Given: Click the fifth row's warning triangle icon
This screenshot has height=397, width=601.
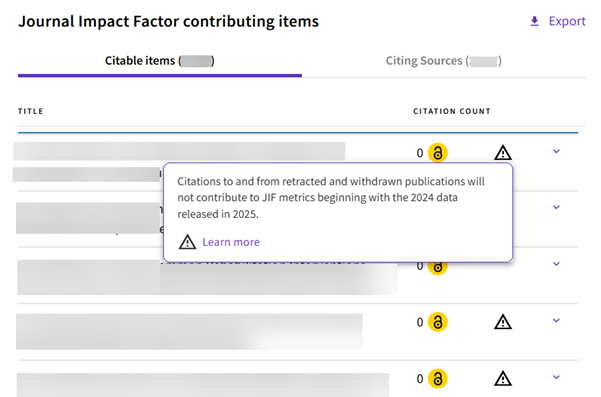Looking at the screenshot, I should coord(502,379).
